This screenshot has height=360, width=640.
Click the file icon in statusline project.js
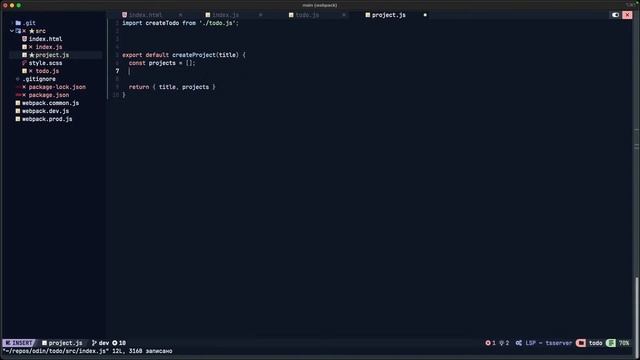click(x=44, y=343)
